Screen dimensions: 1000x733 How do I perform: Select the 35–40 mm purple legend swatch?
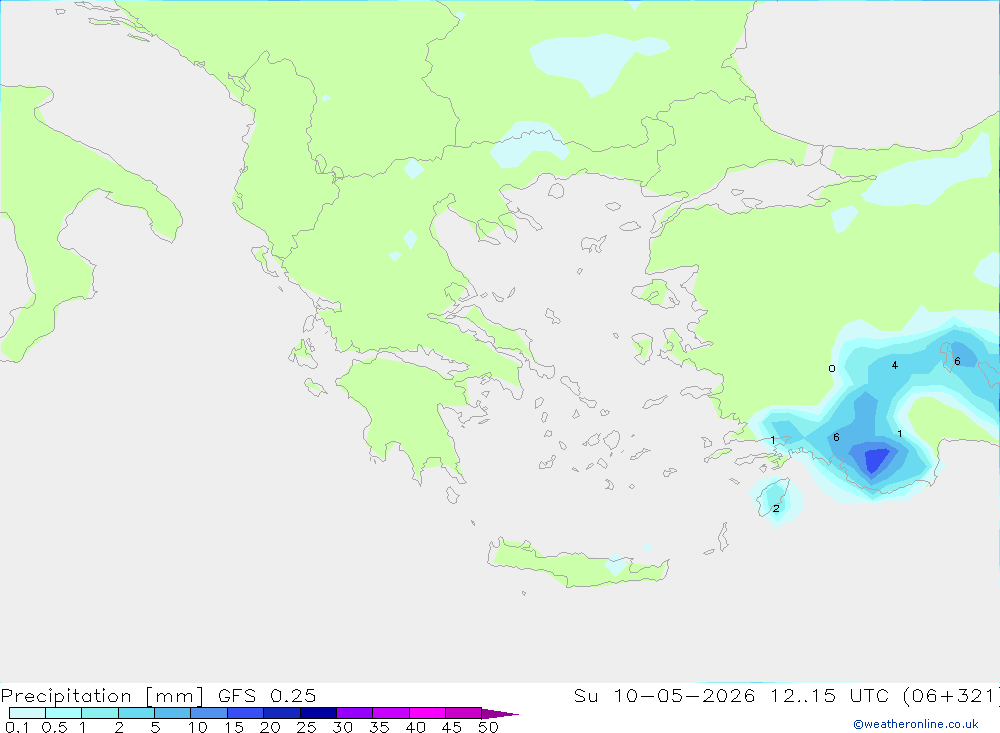390,713
